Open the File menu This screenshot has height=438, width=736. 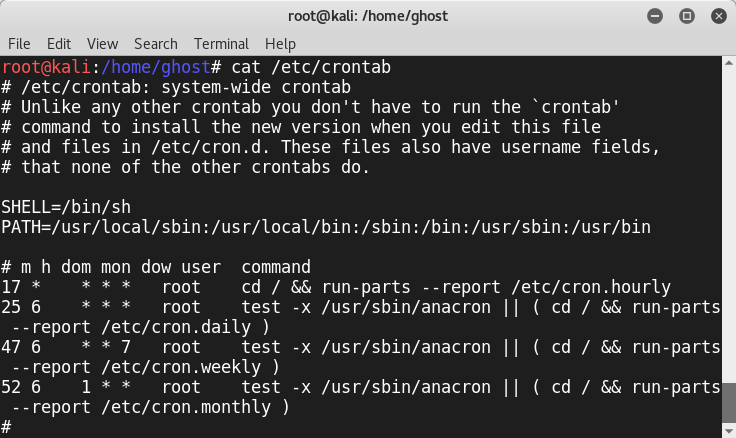(x=19, y=44)
